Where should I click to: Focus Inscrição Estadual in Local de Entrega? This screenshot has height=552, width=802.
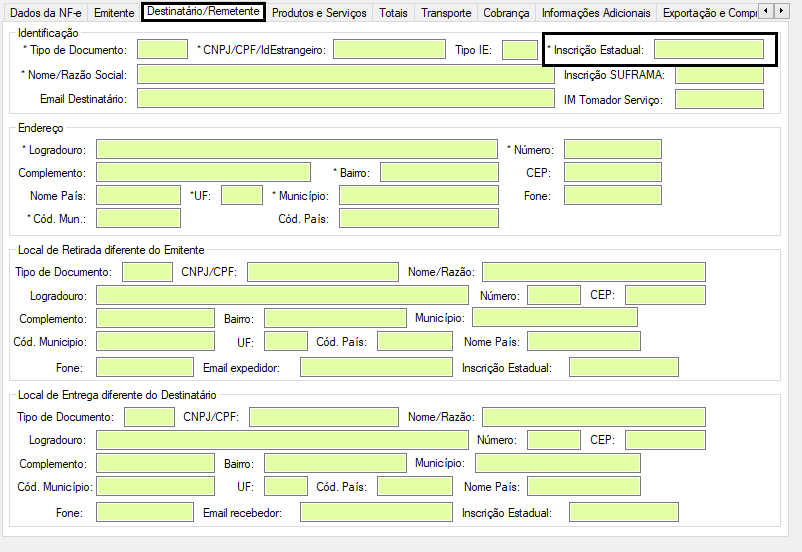624,512
